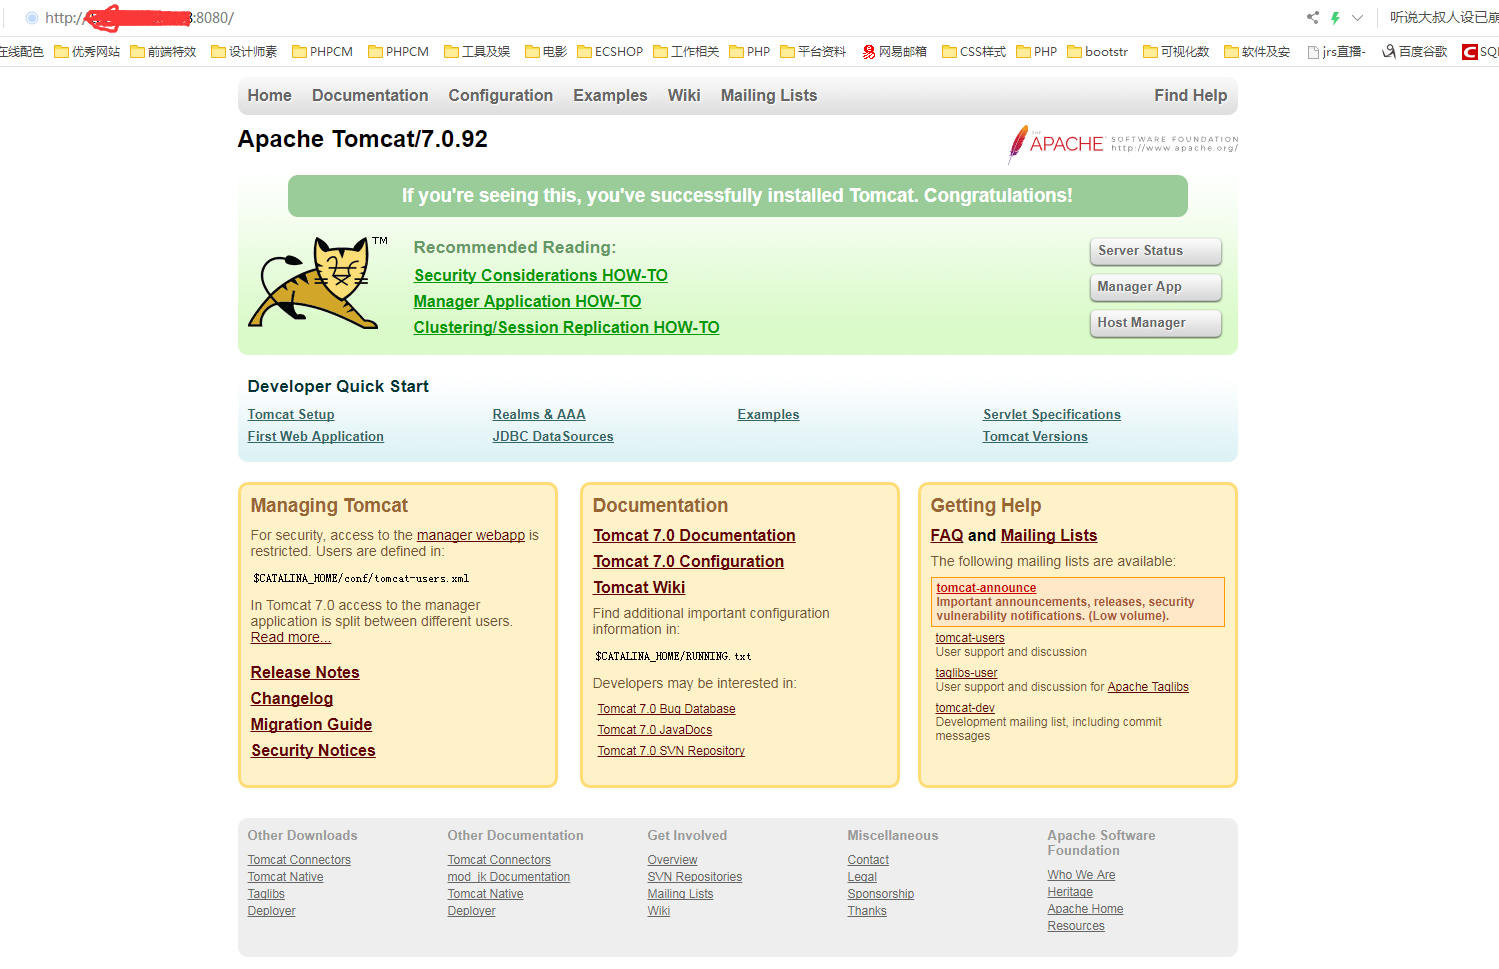Open Security Considerations HOW-TO link
This screenshot has width=1499, height=969.
tap(541, 276)
